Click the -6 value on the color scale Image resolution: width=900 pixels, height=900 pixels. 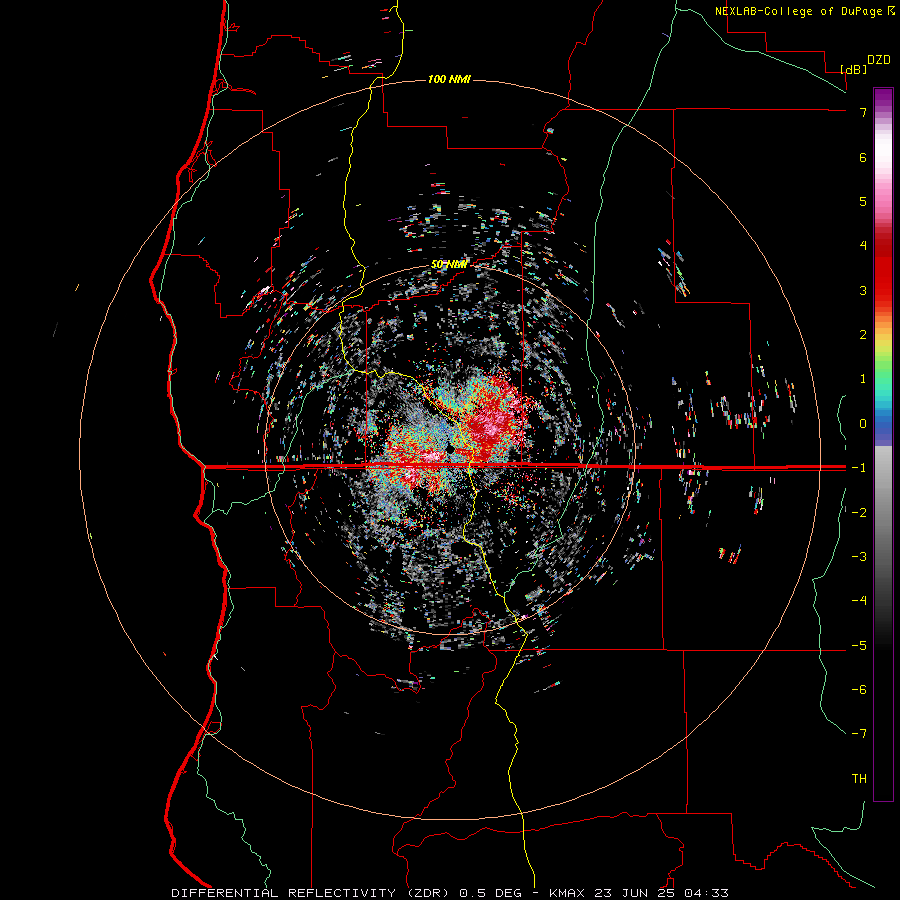pyautogui.click(x=859, y=690)
